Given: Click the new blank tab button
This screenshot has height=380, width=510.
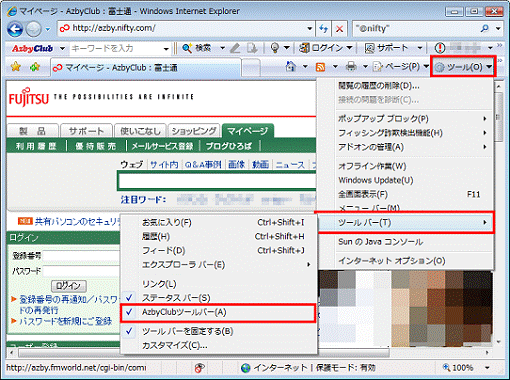Looking at the screenshot, I should tap(251, 68).
